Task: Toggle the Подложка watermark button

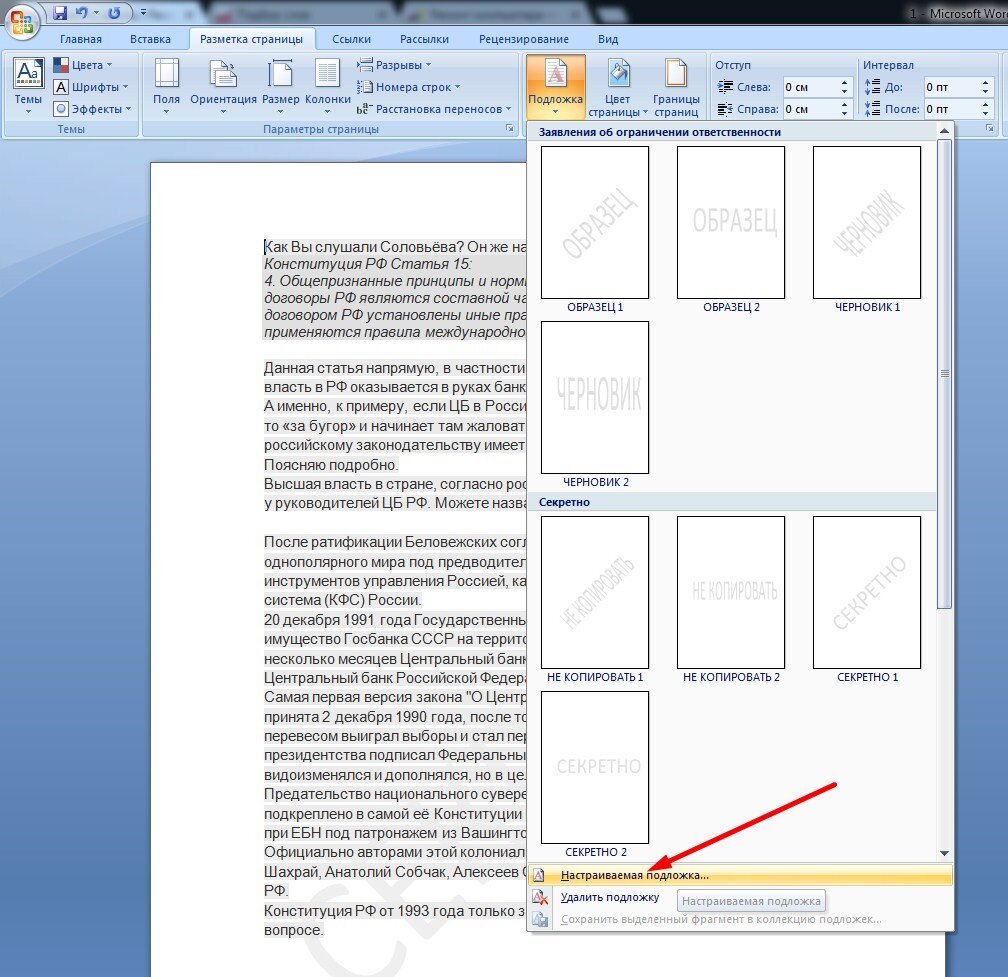Action: click(555, 87)
